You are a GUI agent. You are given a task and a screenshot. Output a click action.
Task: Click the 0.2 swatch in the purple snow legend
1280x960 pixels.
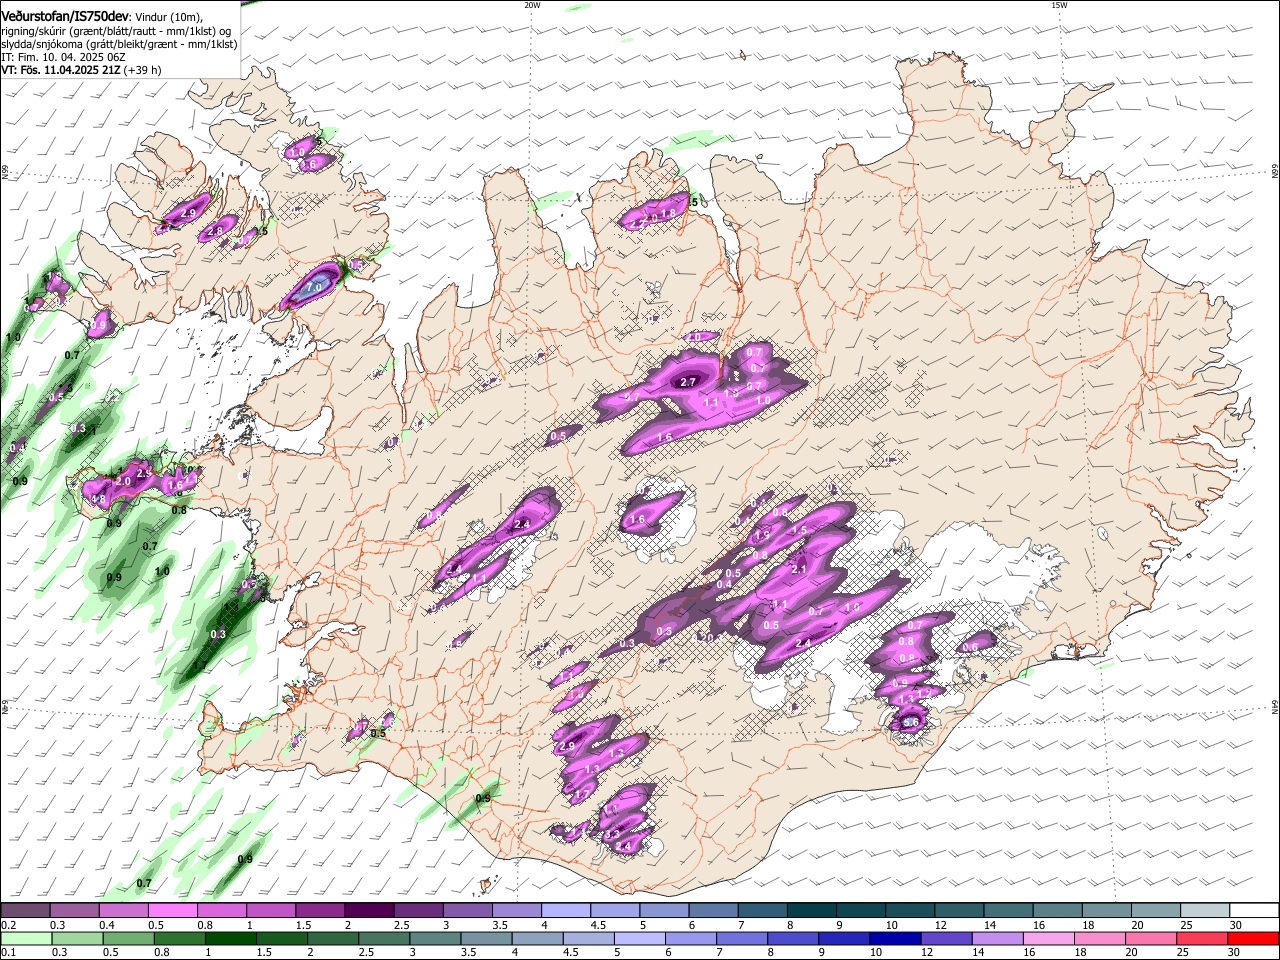coord(25,911)
